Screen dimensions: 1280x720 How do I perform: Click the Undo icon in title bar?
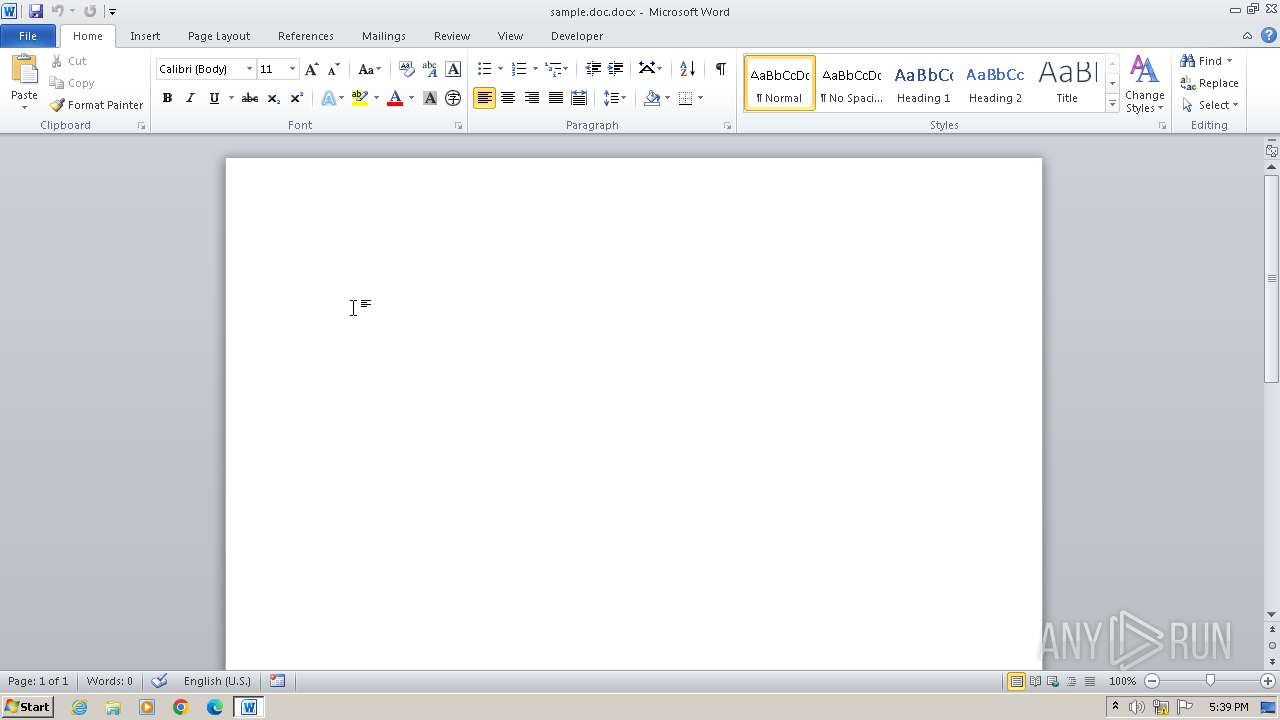pyautogui.click(x=58, y=11)
